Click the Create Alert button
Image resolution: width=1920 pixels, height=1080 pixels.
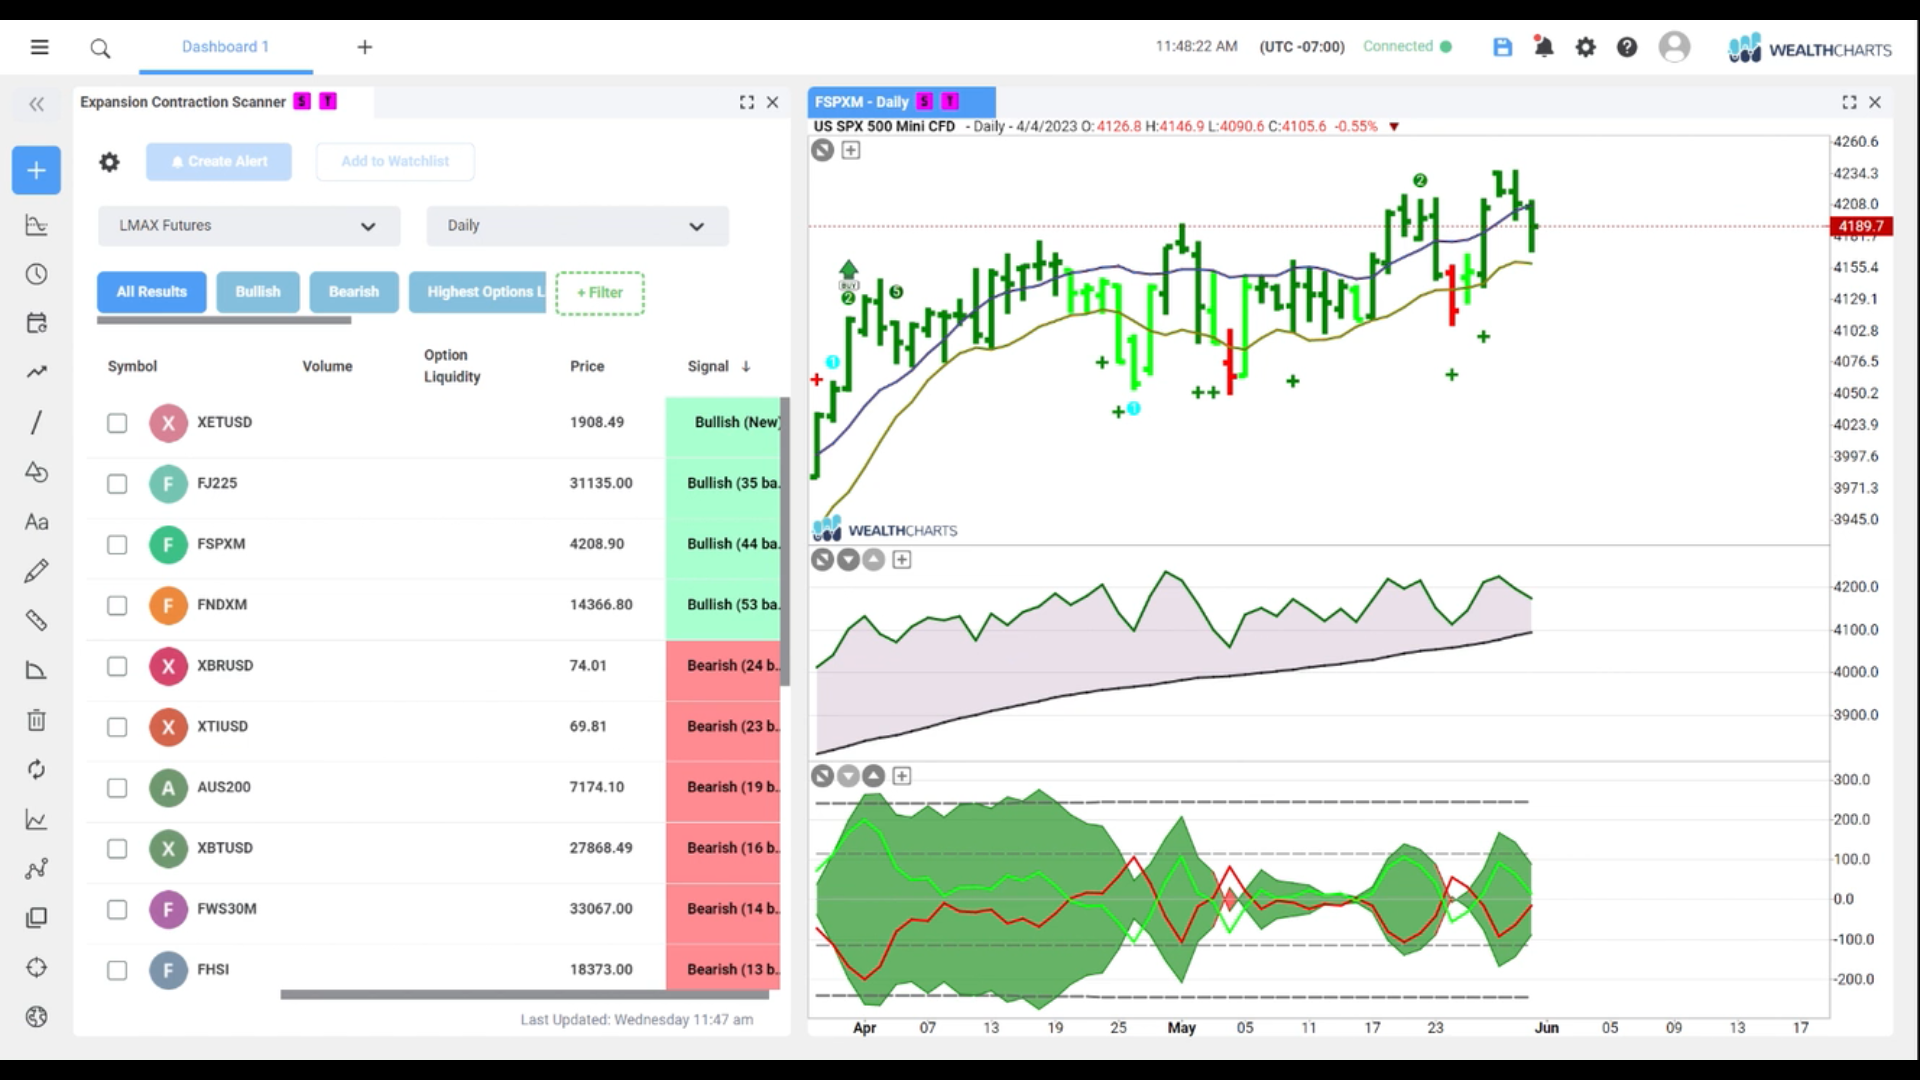pos(219,161)
